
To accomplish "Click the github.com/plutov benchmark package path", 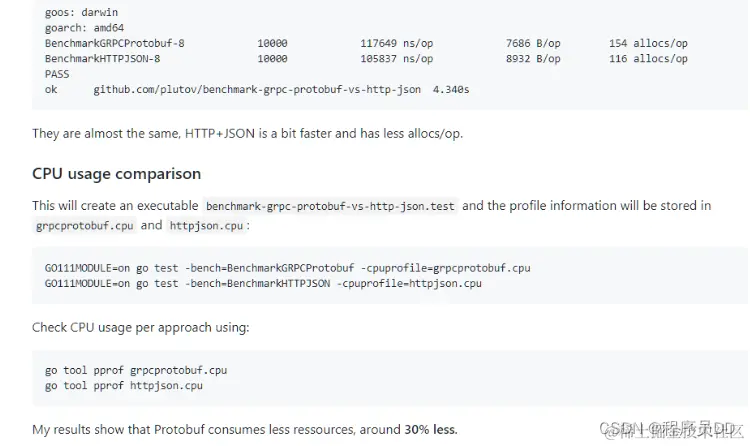I will click(260, 90).
